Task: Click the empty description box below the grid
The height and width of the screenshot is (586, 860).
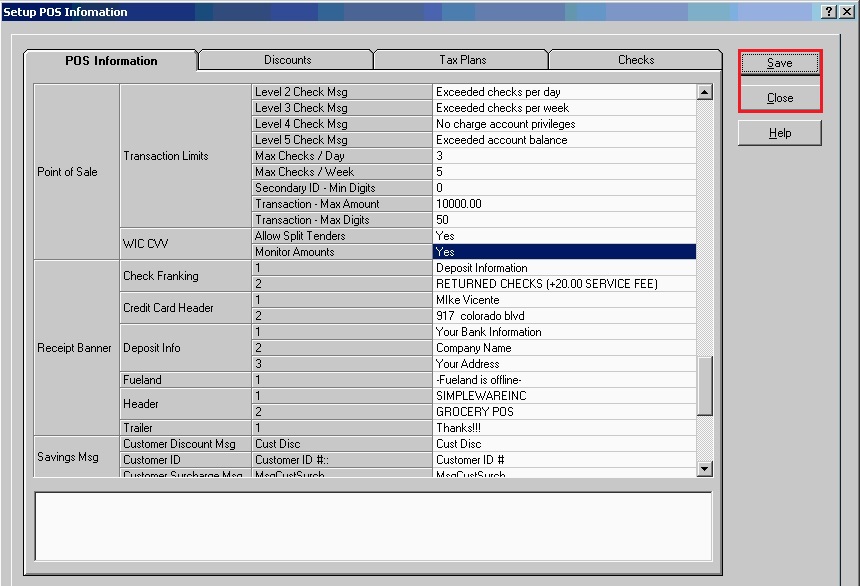Action: pyautogui.click(x=373, y=526)
